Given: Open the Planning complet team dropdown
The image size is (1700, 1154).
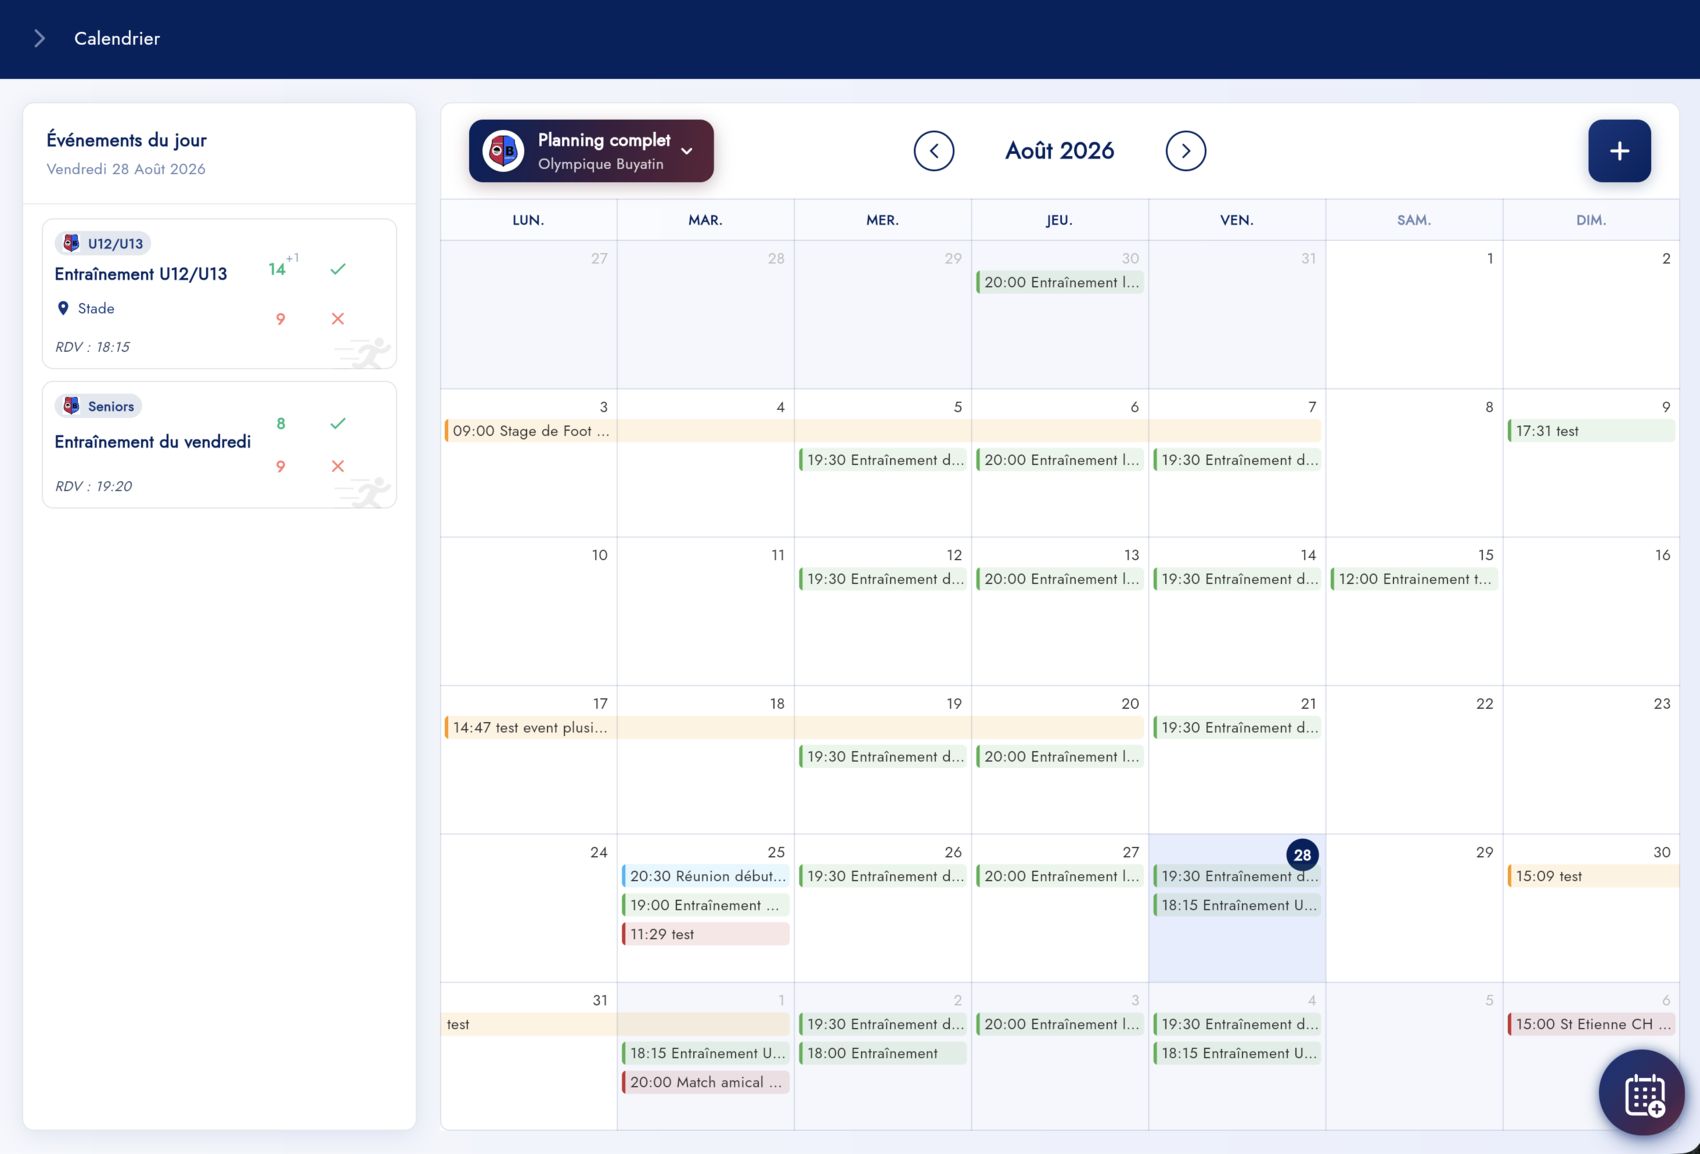Looking at the screenshot, I should point(591,151).
